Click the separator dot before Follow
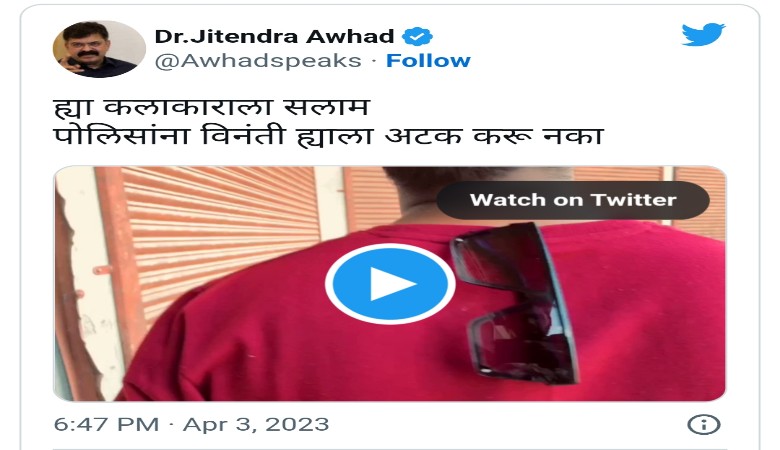The height and width of the screenshot is (450, 780). pos(374,61)
